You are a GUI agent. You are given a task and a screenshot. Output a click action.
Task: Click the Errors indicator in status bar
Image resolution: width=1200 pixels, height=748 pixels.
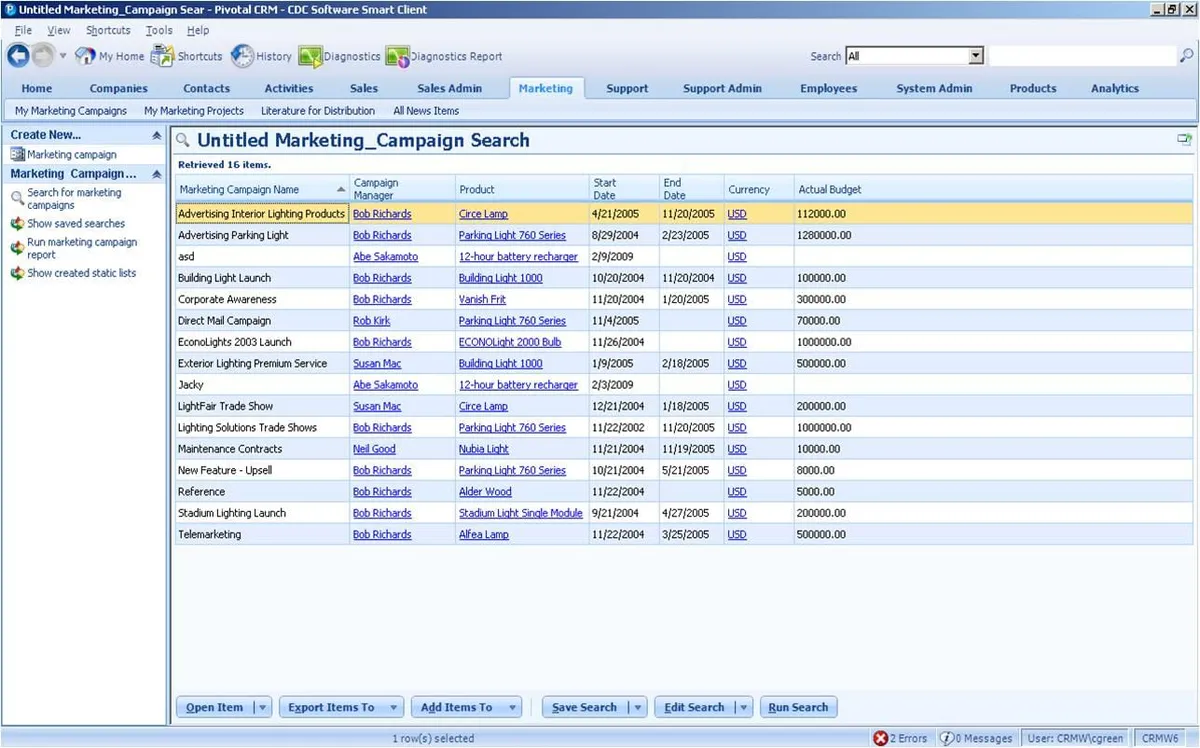900,738
